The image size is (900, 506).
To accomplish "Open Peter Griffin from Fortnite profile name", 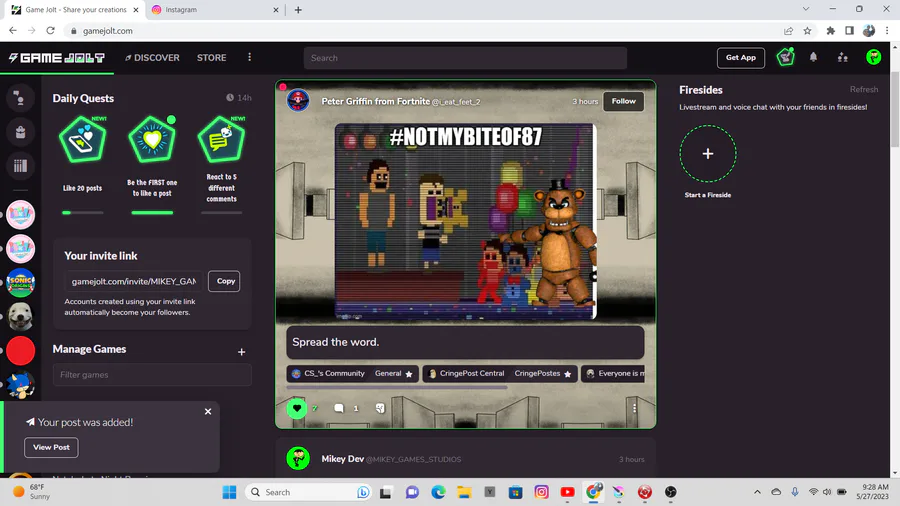I will (375, 102).
